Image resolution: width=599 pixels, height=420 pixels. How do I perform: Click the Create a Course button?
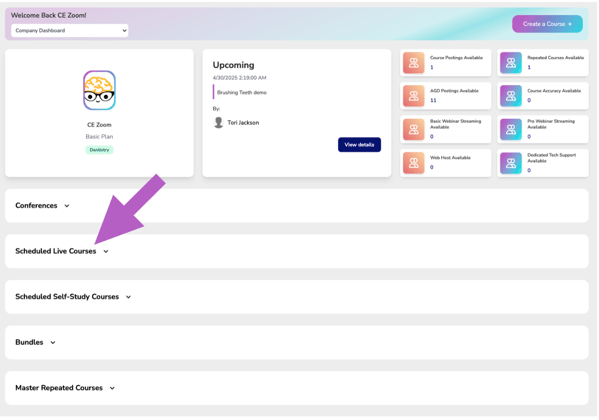click(547, 24)
